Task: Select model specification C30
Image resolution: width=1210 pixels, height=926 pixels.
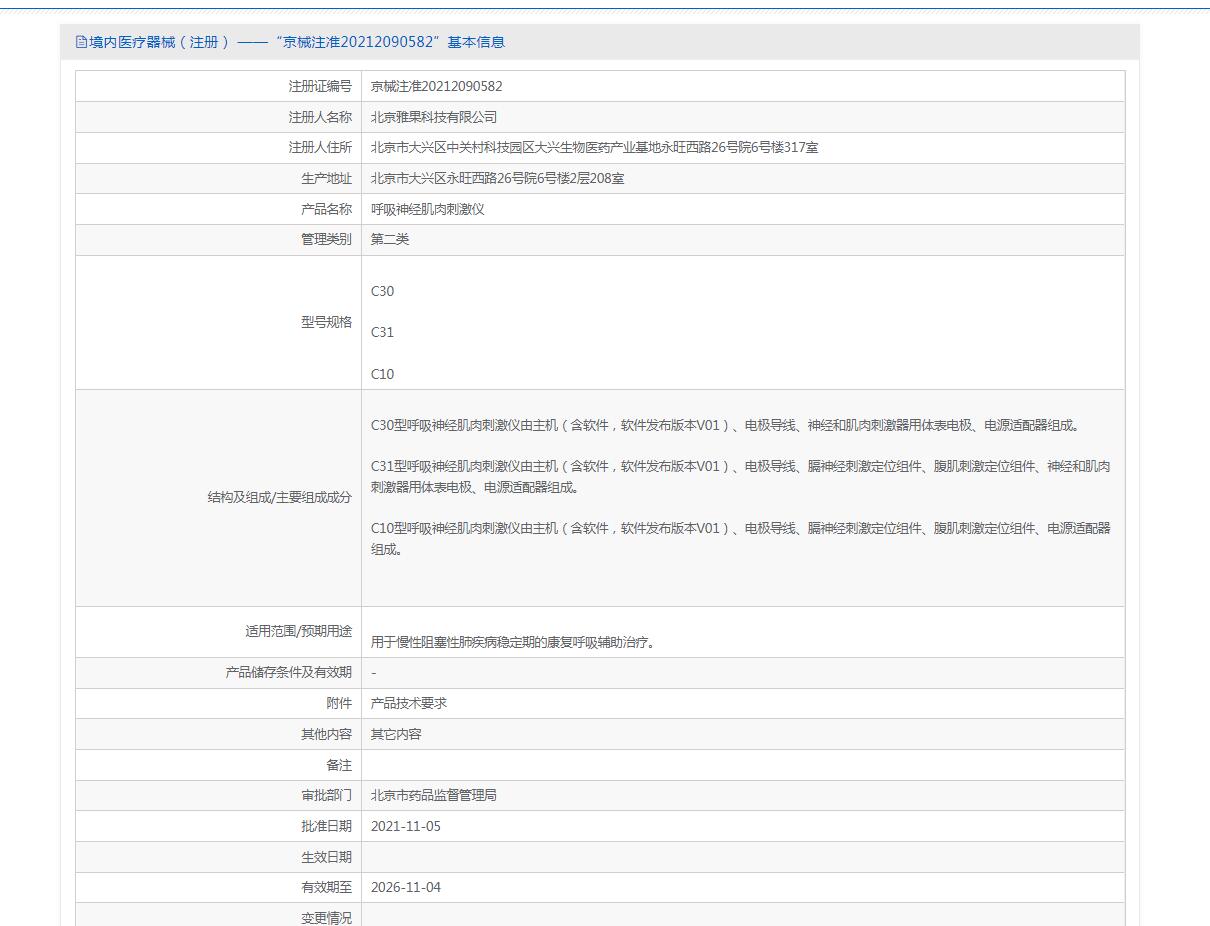Action: (x=383, y=291)
